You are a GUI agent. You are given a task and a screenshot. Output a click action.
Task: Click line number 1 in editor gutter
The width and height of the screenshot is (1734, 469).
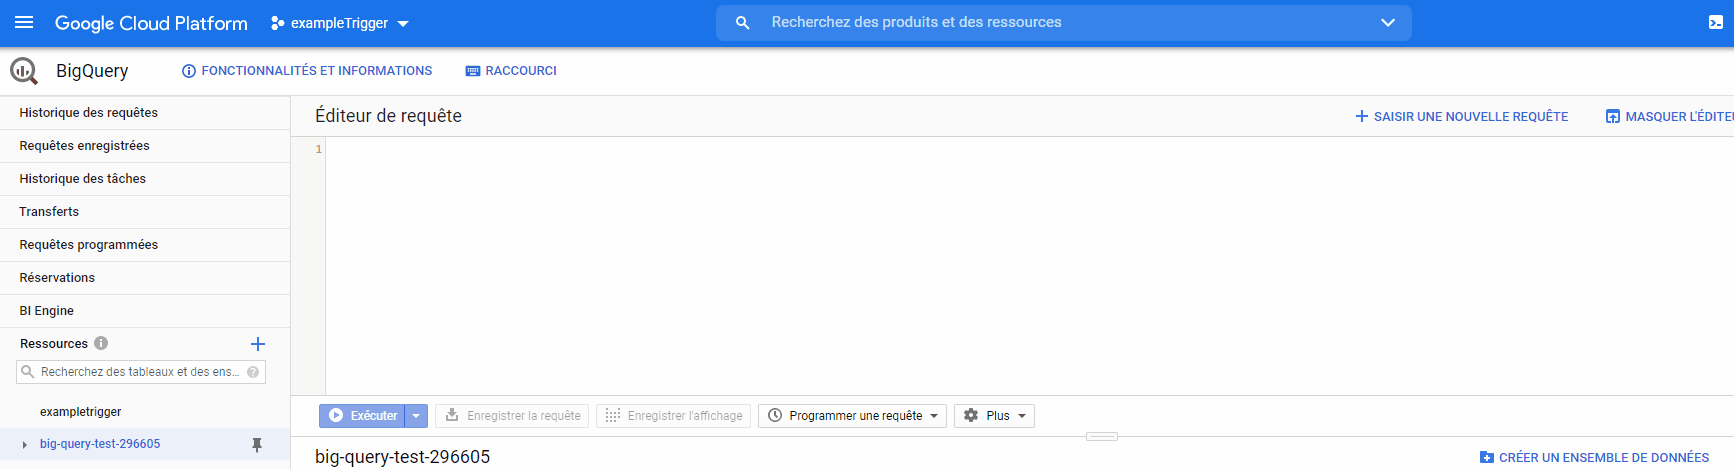coord(319,149)
